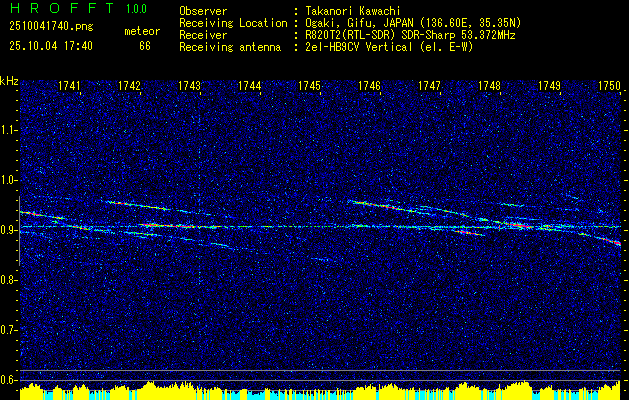Click the 0.9 frequency axis label
Image resolution: width=629 pixels, height=400 pixels.
[8, 230]
